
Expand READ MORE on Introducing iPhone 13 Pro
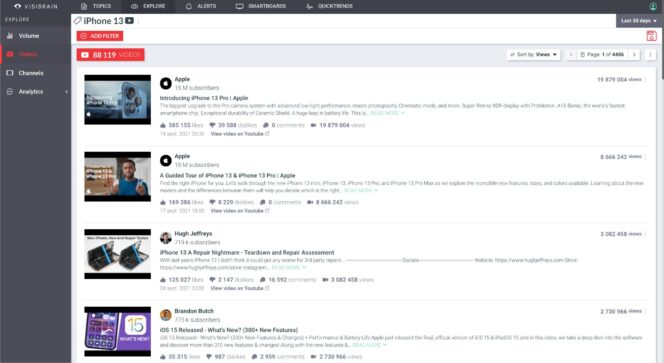pos(387,113)
